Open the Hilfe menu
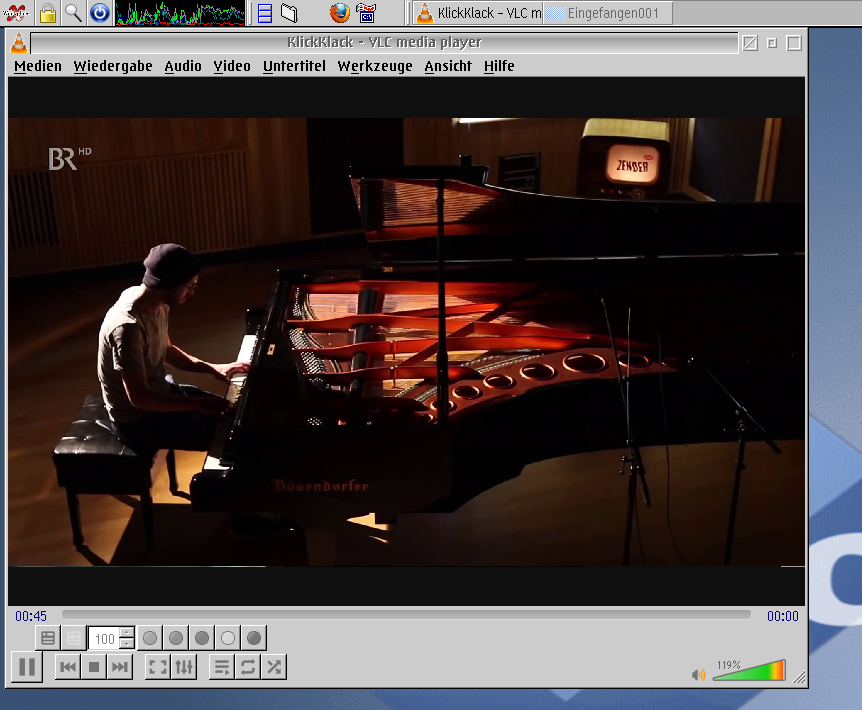 (x=499, y=66)
